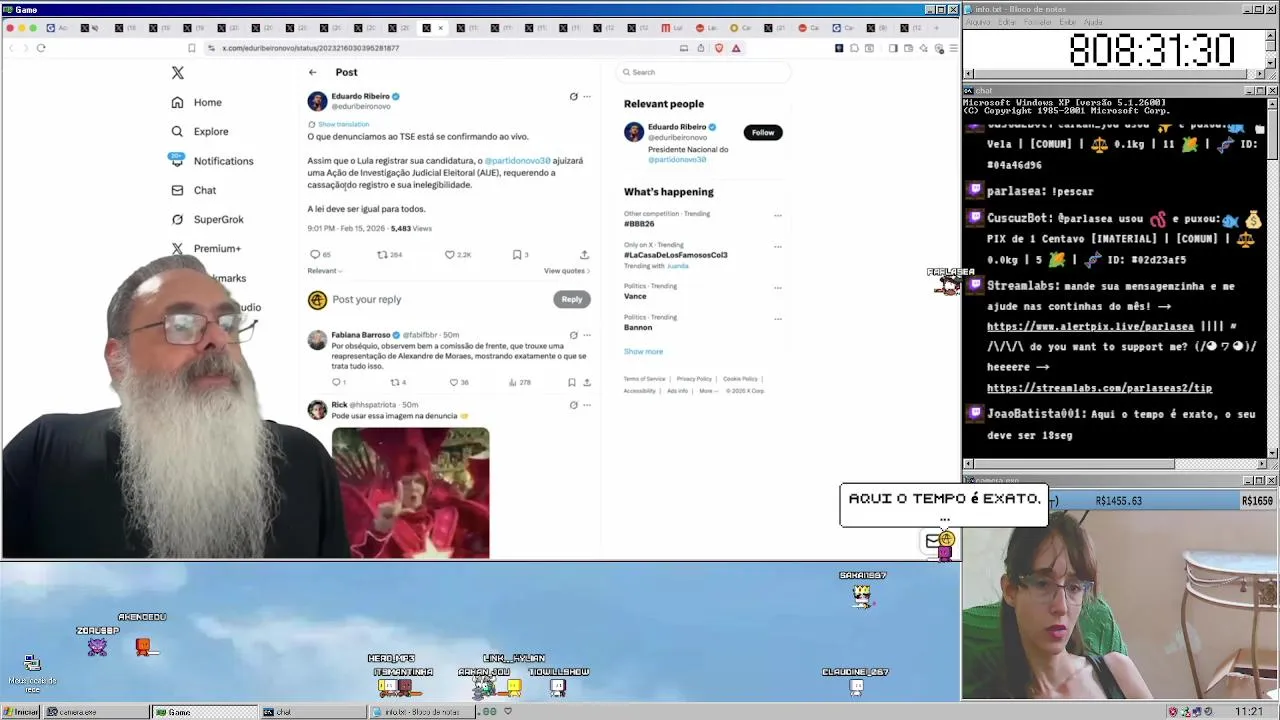Switch to the chat taskbar item
Image resolution: width=1280 pixels, height=720 pixels.
(x=312, y=712)
